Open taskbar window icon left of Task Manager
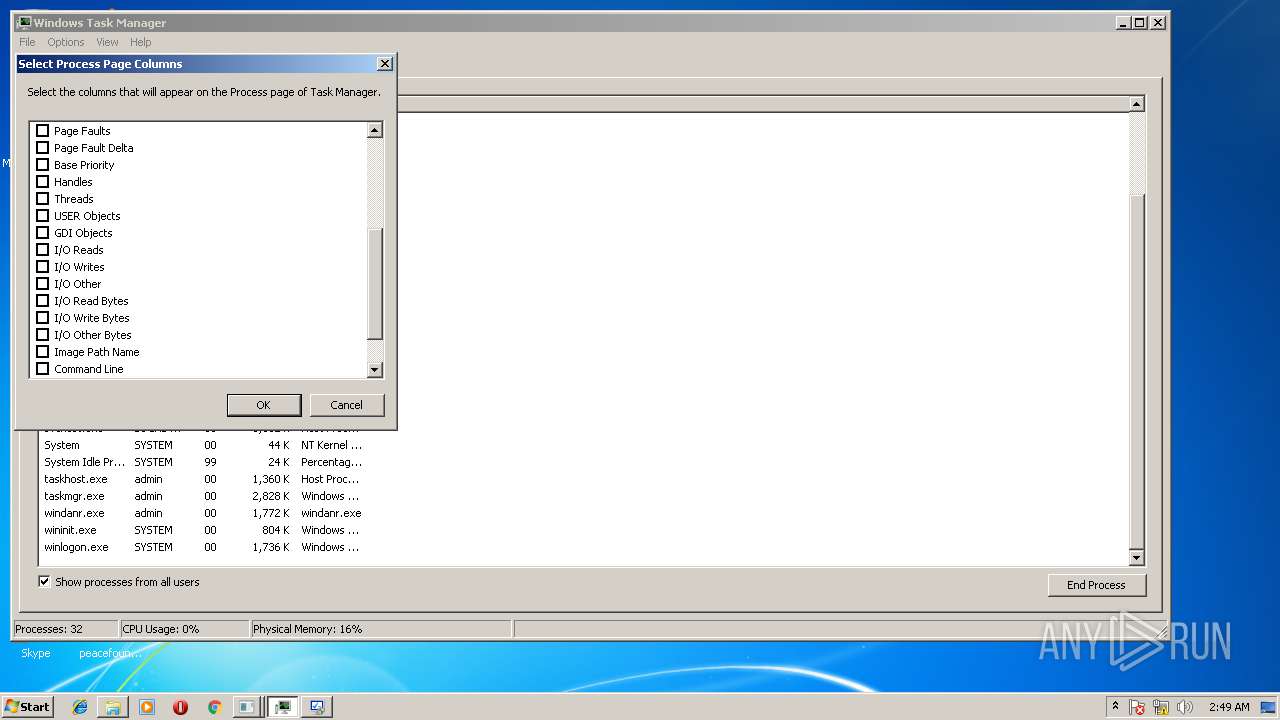Viewport: 1280px width, 720px height. (247, 707)
